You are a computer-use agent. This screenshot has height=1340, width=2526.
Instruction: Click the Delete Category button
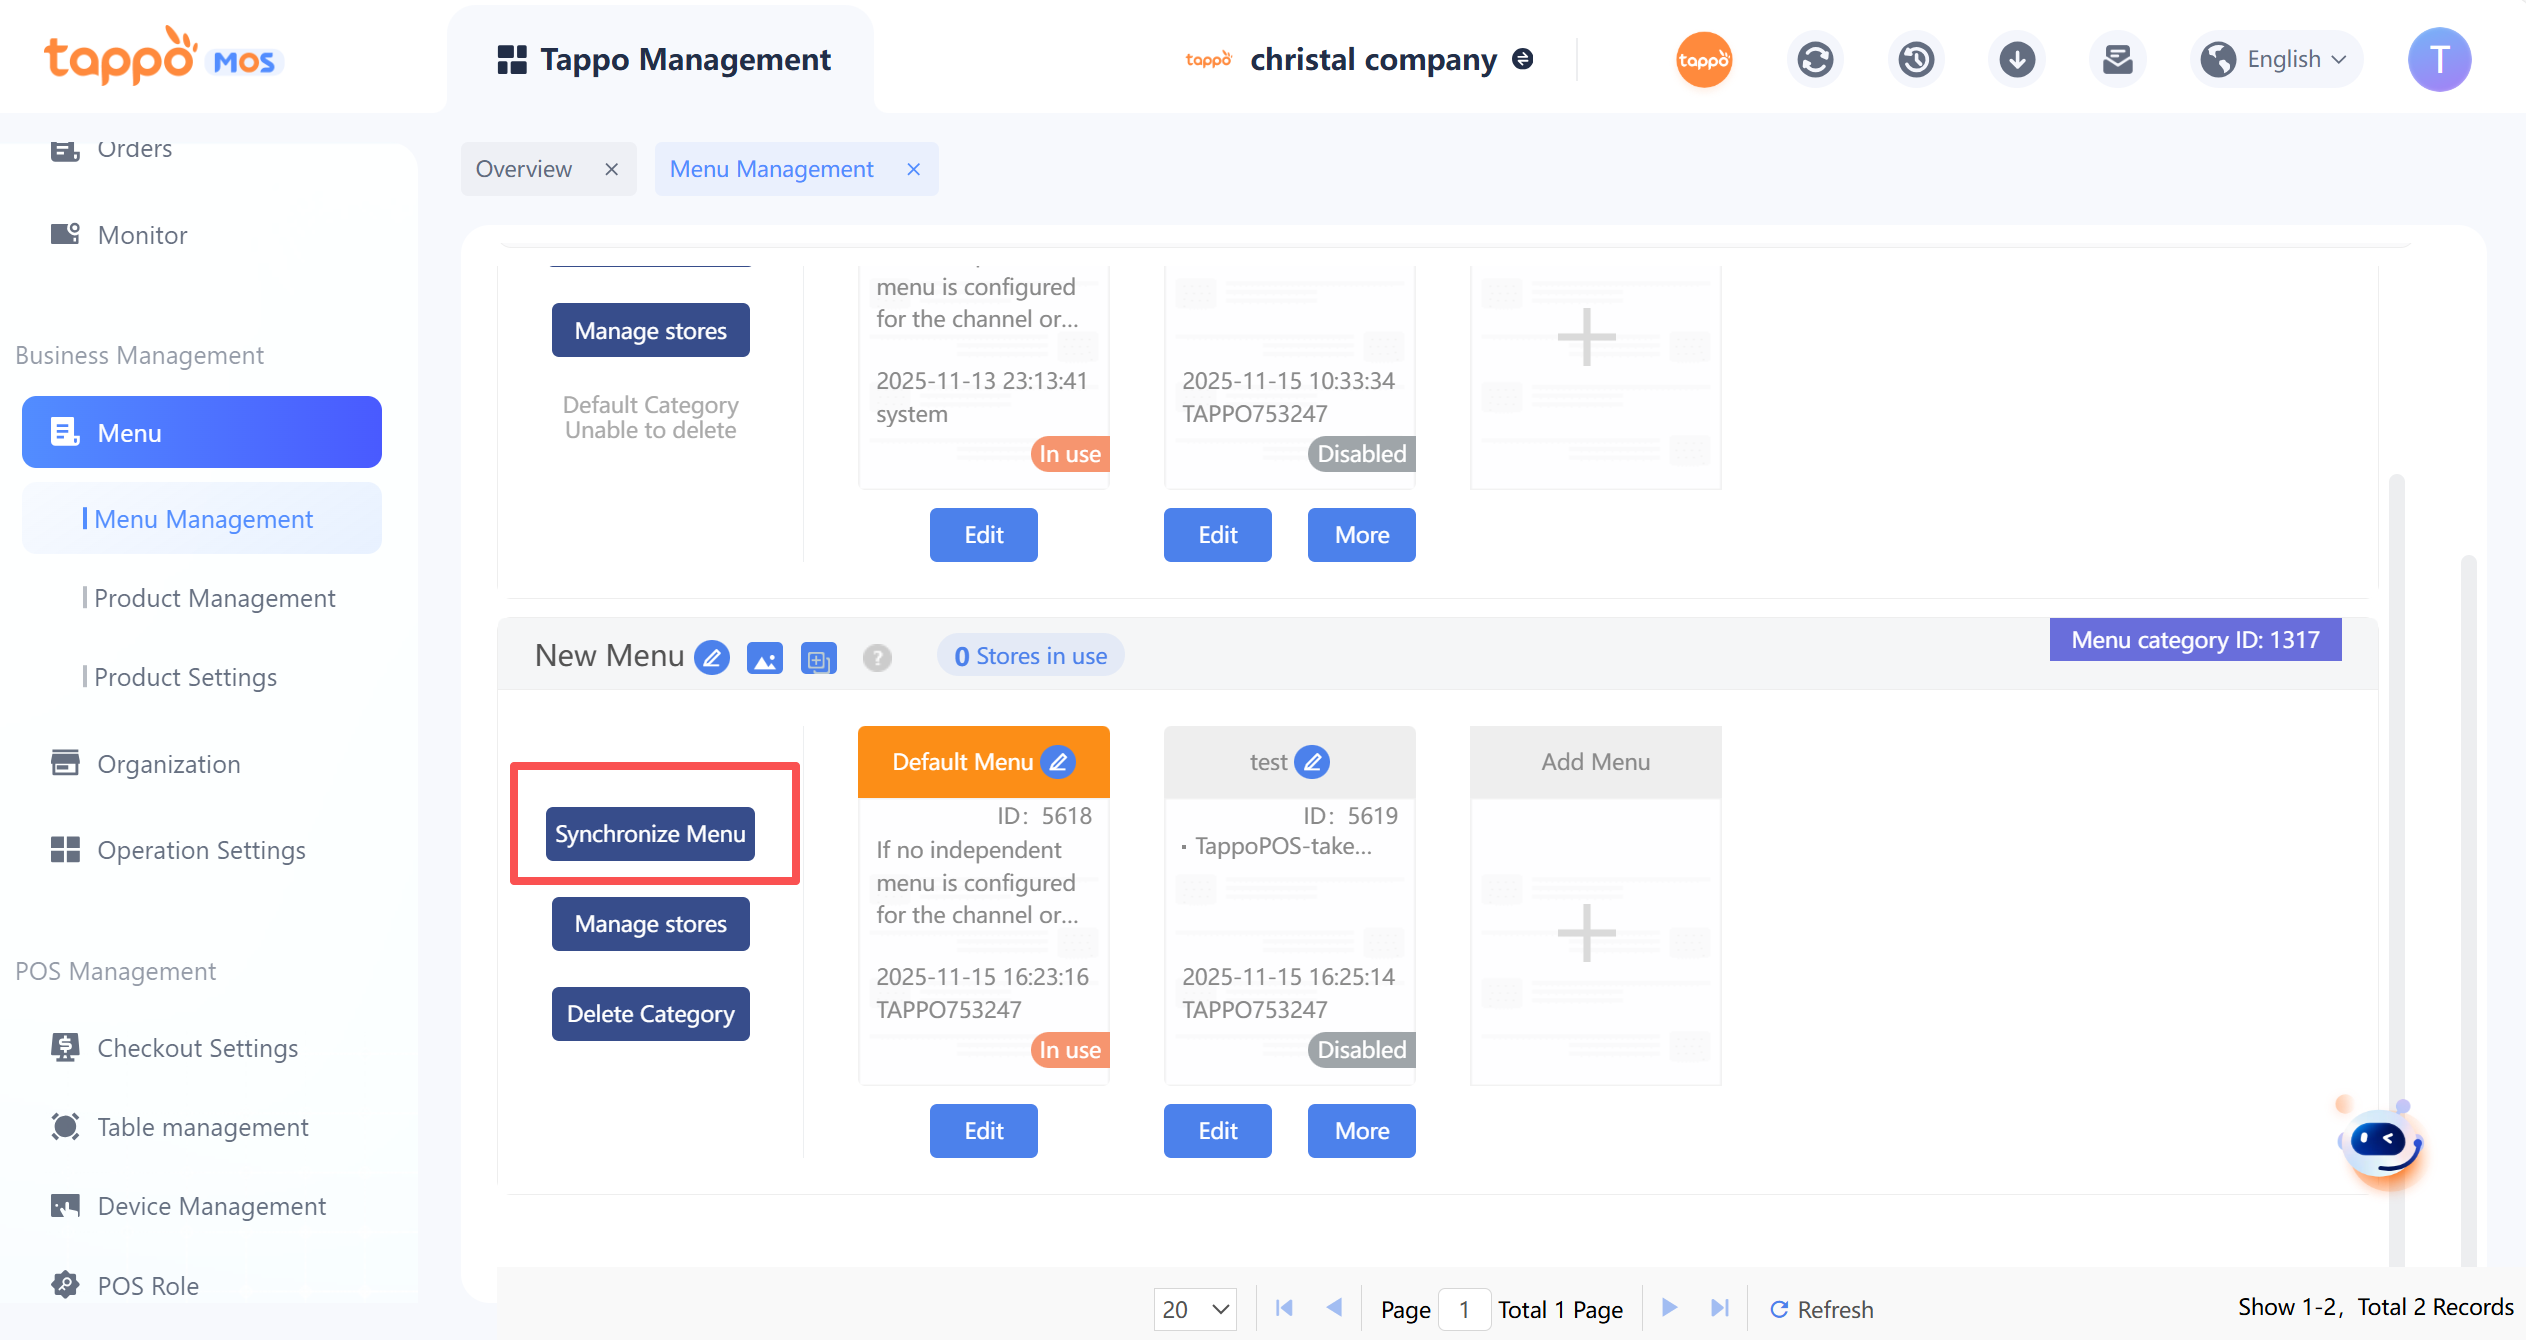(650, 1014)
